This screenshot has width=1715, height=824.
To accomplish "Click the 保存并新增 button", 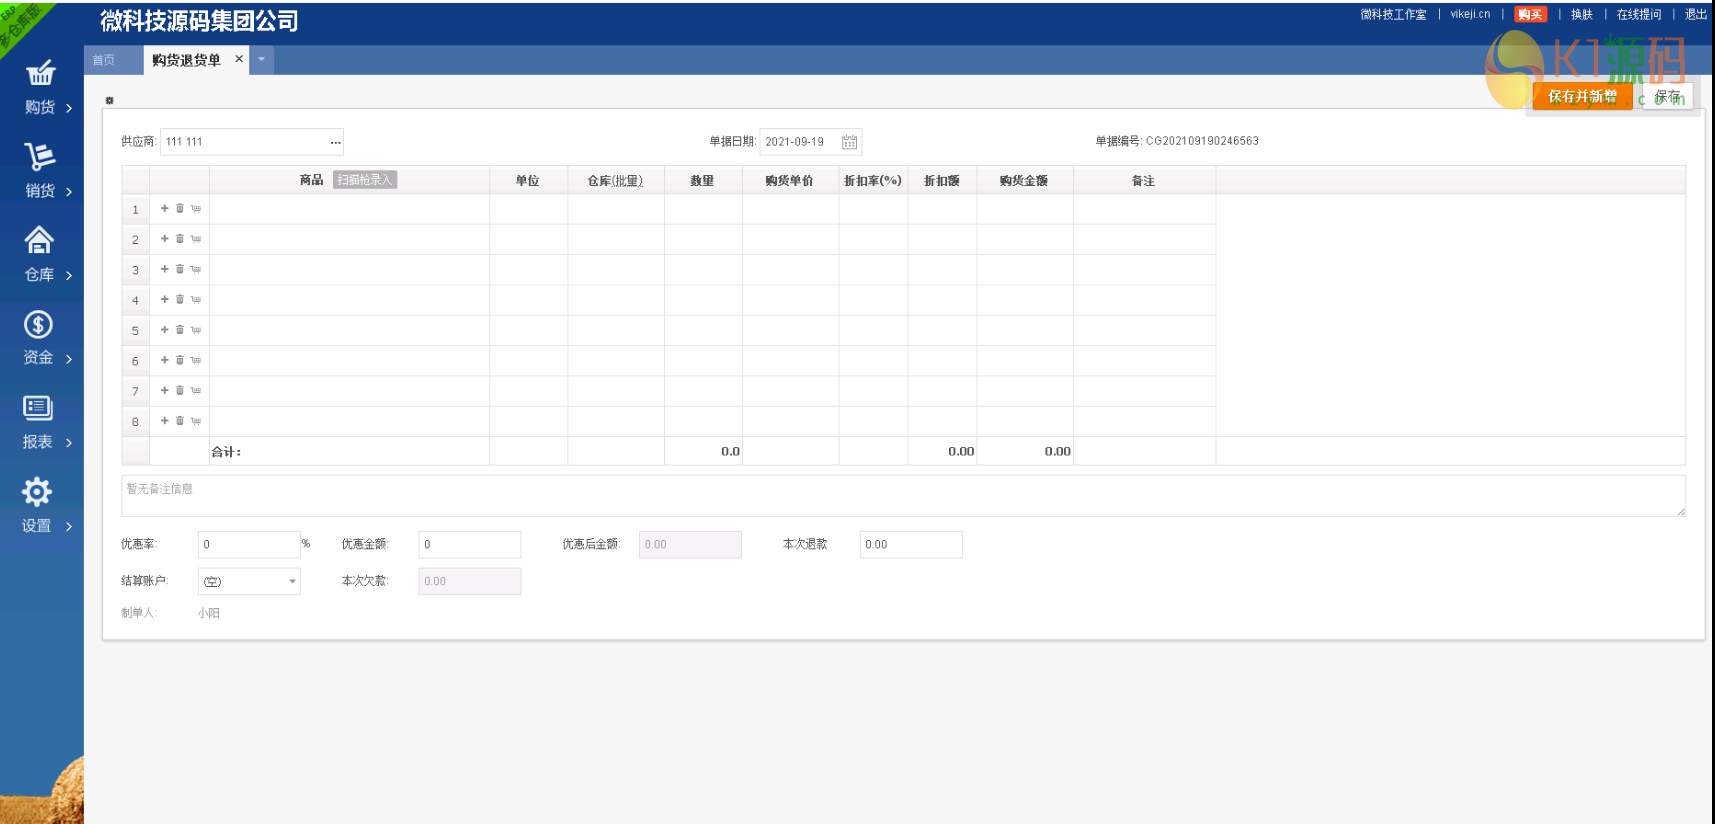I will pos(1582,96).
